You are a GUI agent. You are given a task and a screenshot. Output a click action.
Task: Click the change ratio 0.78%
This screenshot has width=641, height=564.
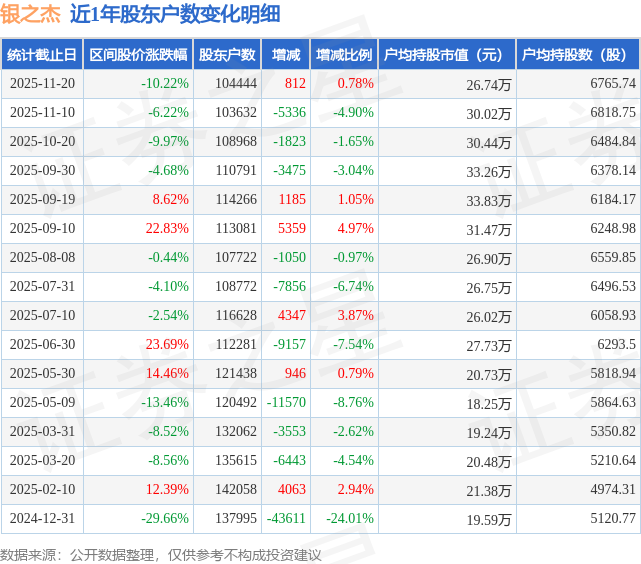coord(356,83)
